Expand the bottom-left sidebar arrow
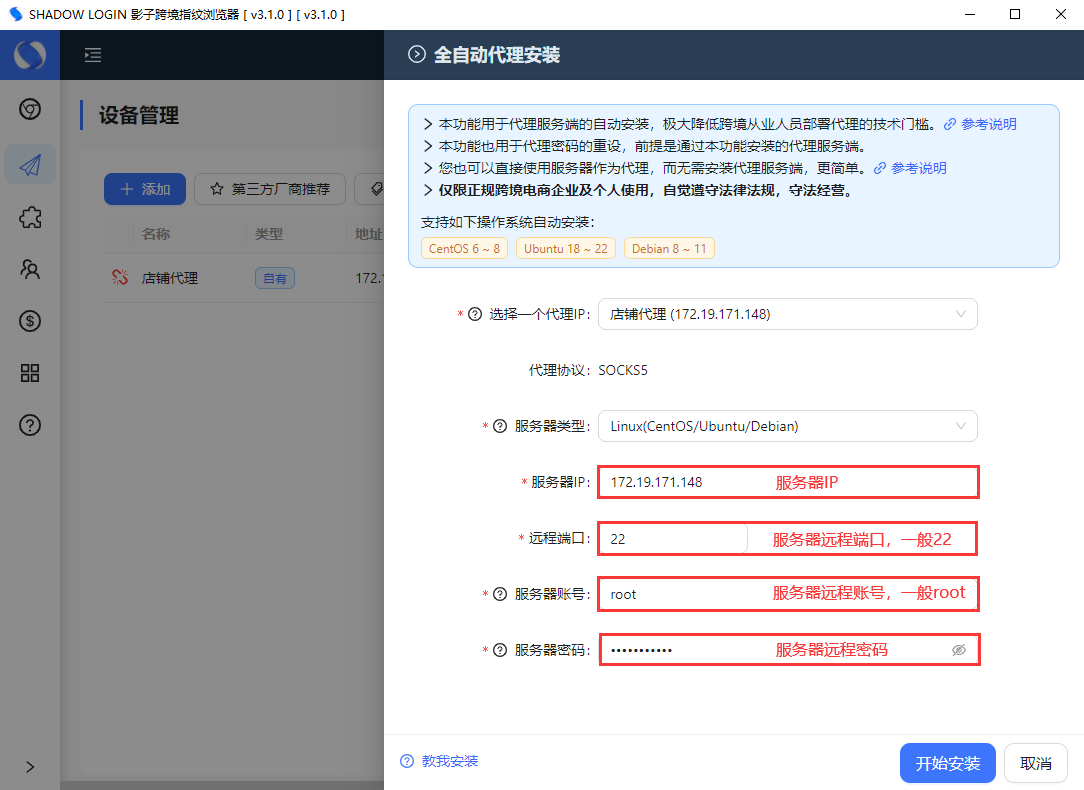 tap(29, 766)
